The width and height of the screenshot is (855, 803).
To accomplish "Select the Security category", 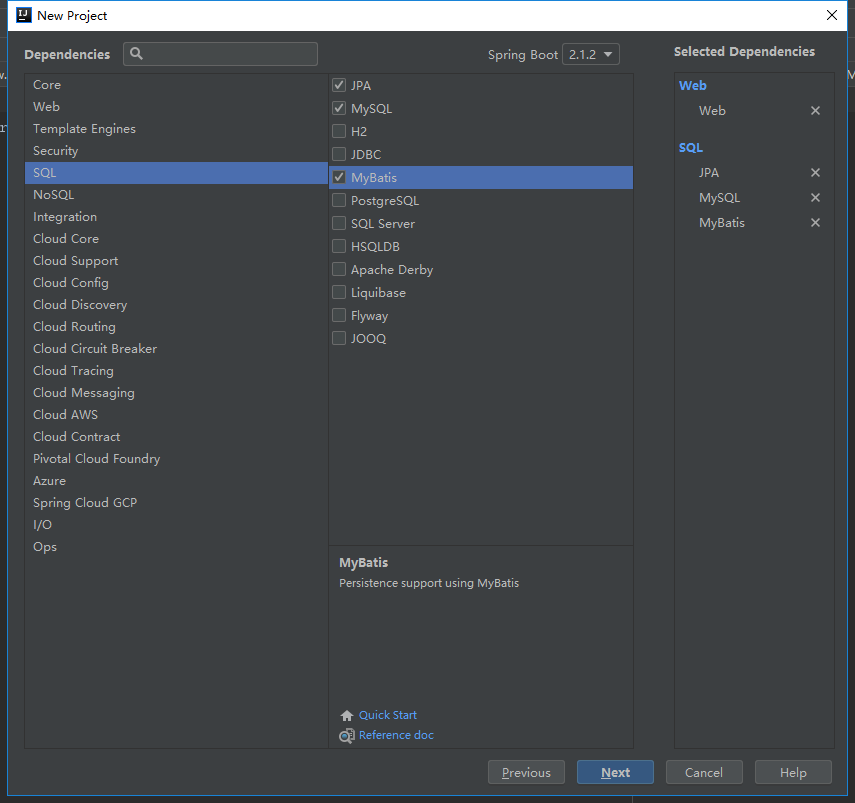I will coord(176,151).
